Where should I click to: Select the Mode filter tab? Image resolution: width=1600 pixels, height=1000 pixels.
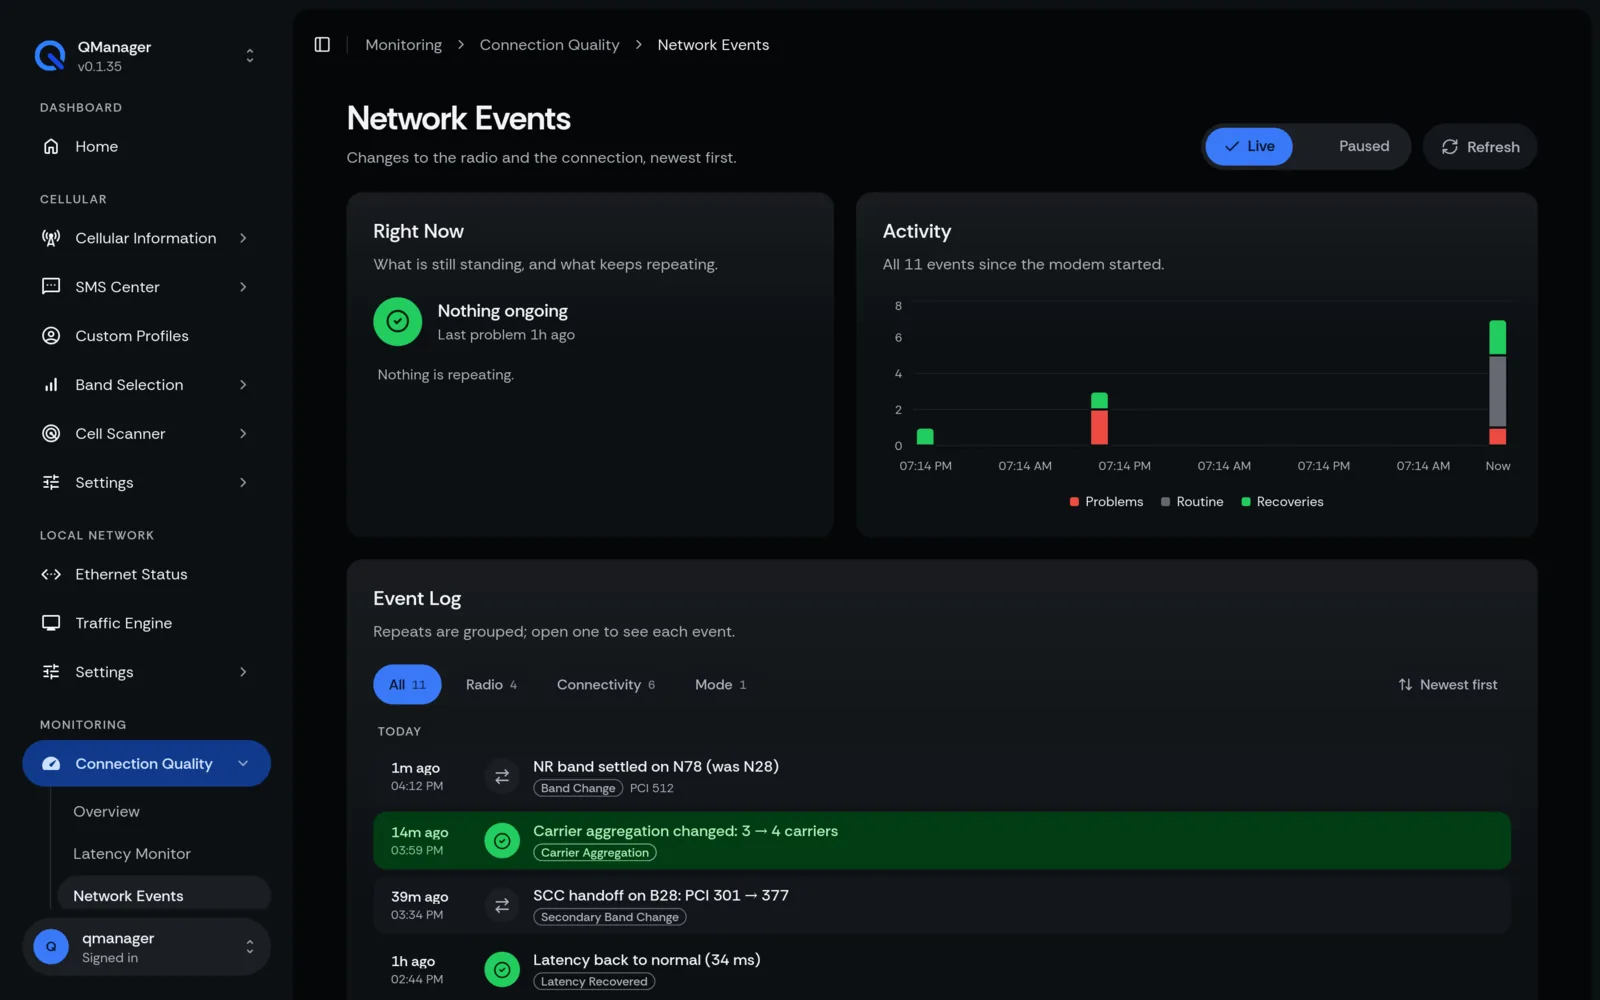(x=721, y=685)
